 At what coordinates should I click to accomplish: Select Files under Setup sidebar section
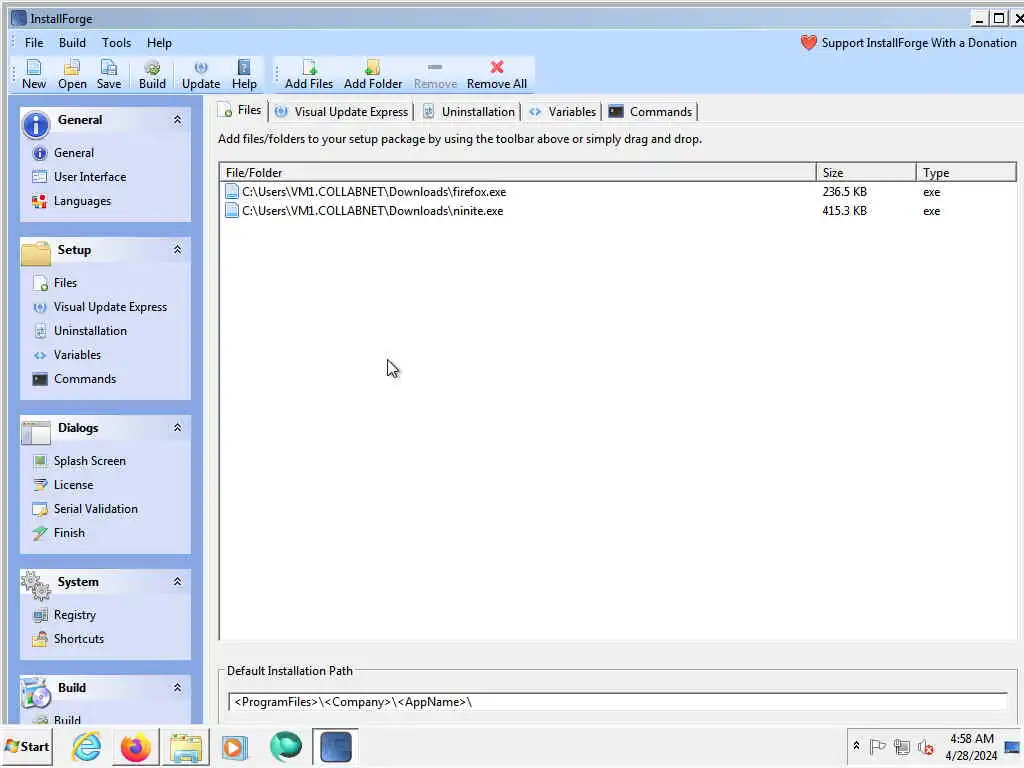(65, 283)
